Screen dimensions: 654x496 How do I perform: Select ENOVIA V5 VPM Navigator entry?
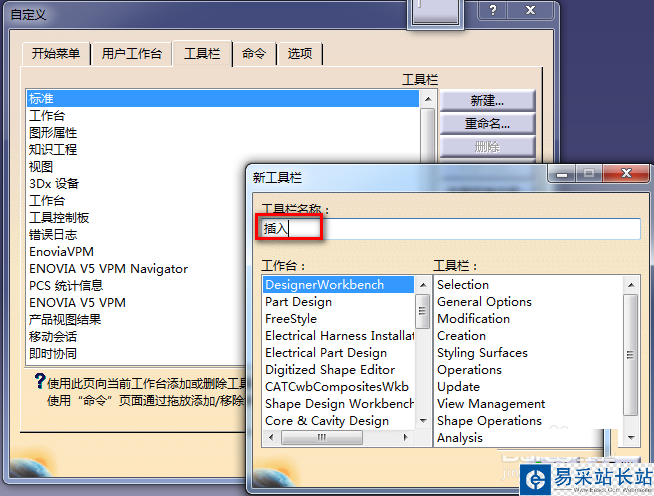click(108, 269)
